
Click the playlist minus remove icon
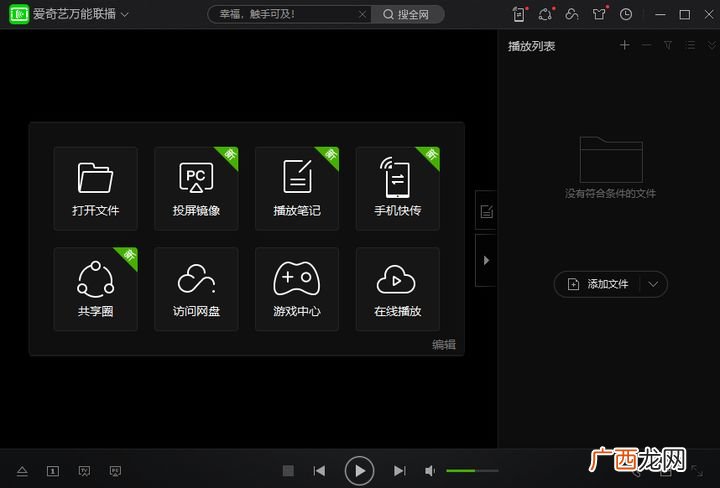point(647,45)
